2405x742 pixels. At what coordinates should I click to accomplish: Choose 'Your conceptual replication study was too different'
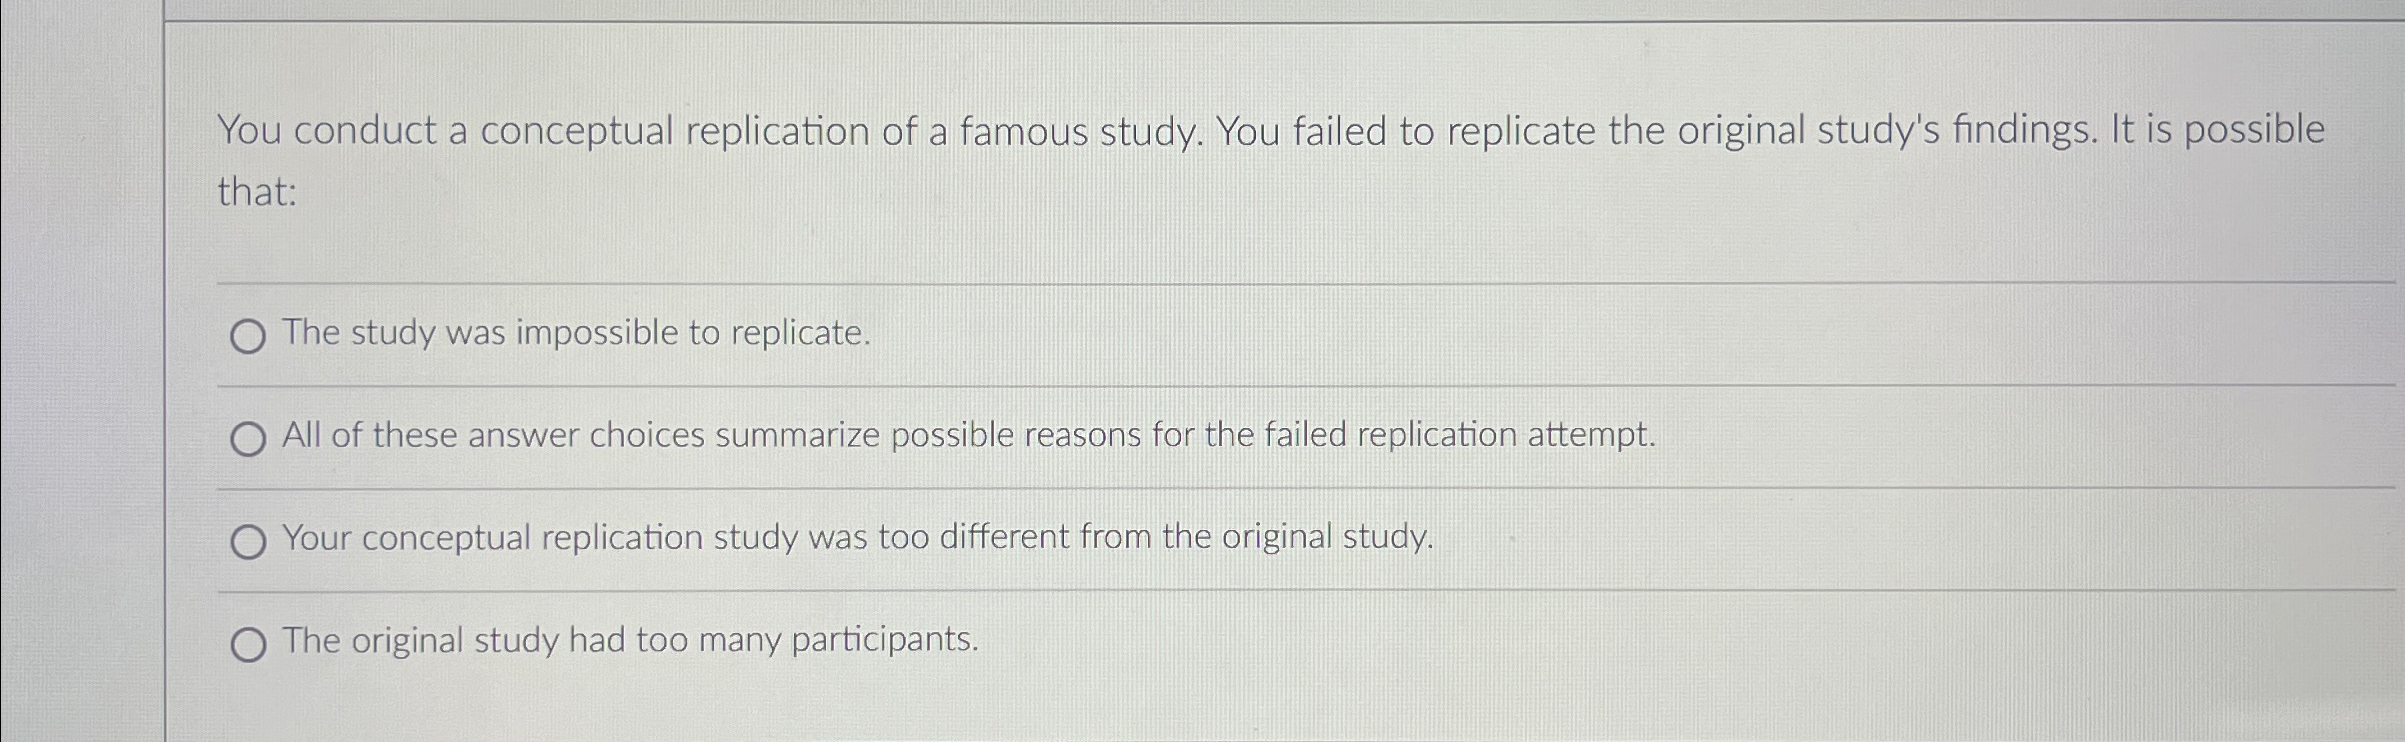pos(249,540)
